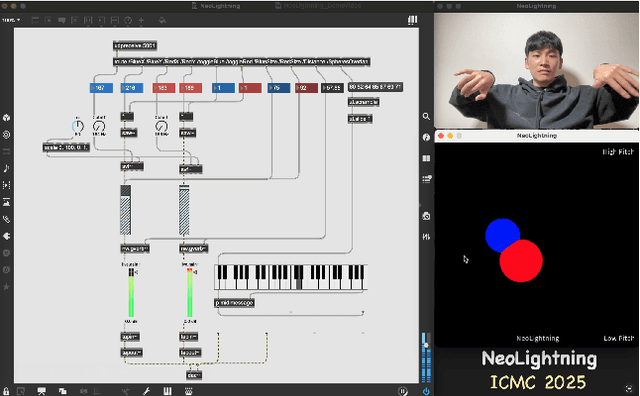
Task: Open the inspector list icon in right sidebar
Action: click(427, 178)
